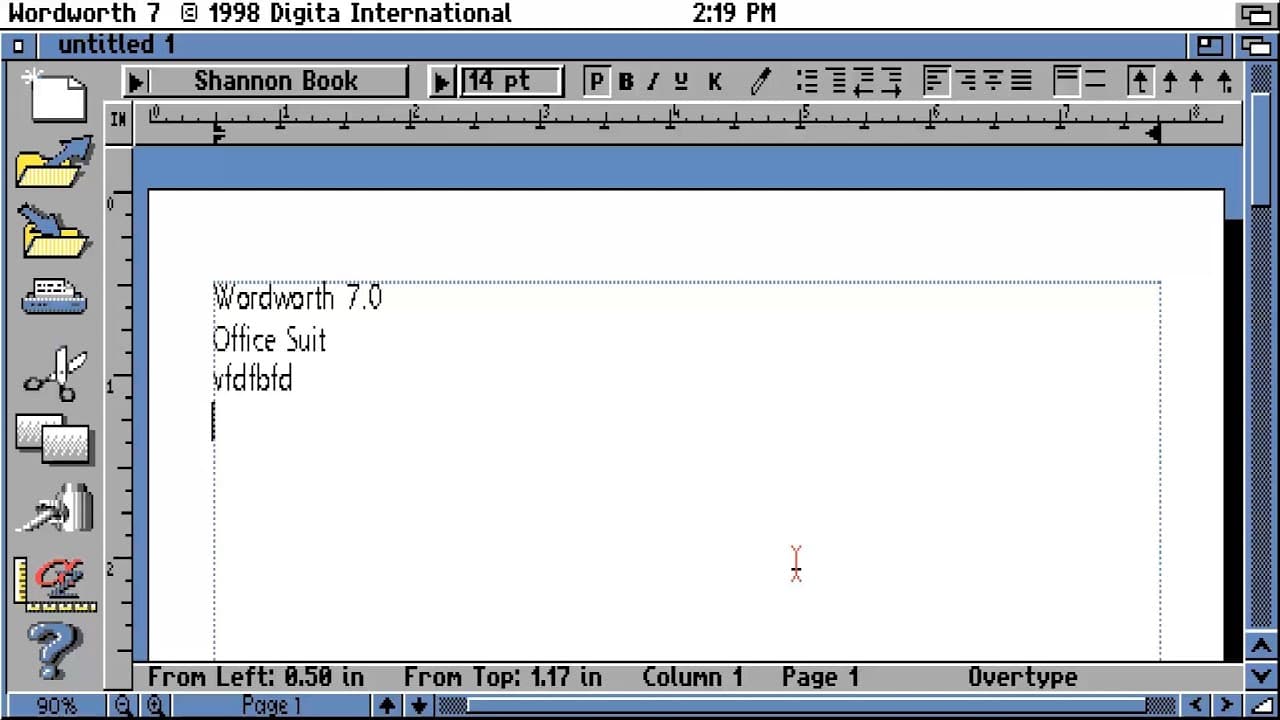The image size is (1280, 720).
Task: Go to previous page with the up arrow
Action: point(388,706)
